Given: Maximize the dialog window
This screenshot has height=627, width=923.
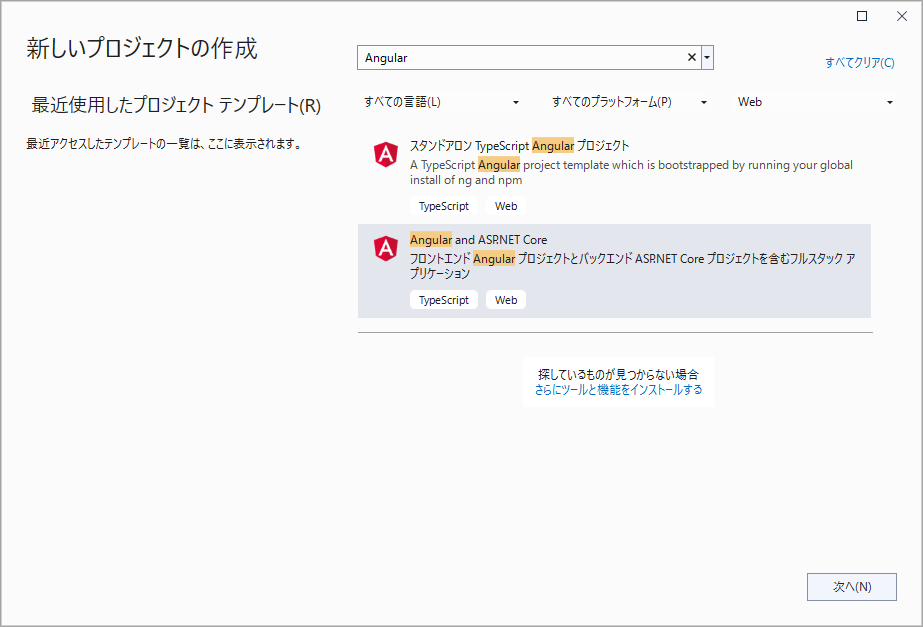Looking at the screenshot, I should (x=862, y=16).
